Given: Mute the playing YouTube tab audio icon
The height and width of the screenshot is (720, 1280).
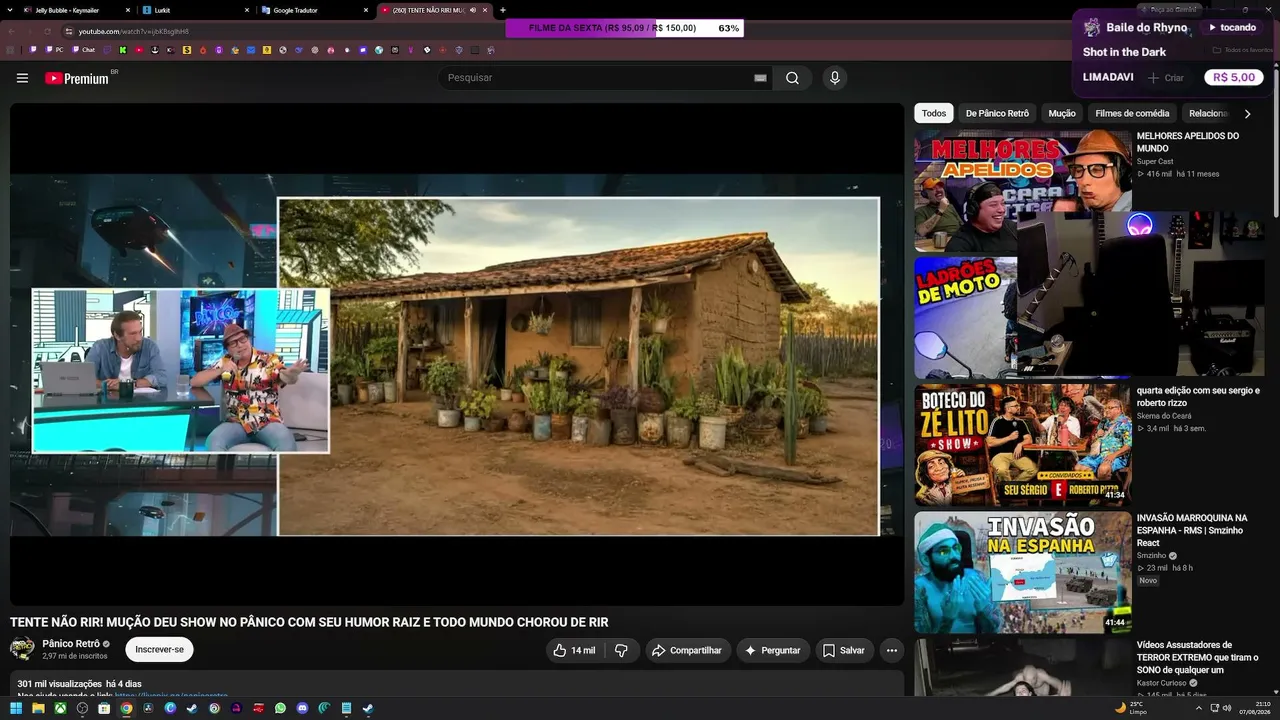Looking at the screenshot, I should click(473, 10).
